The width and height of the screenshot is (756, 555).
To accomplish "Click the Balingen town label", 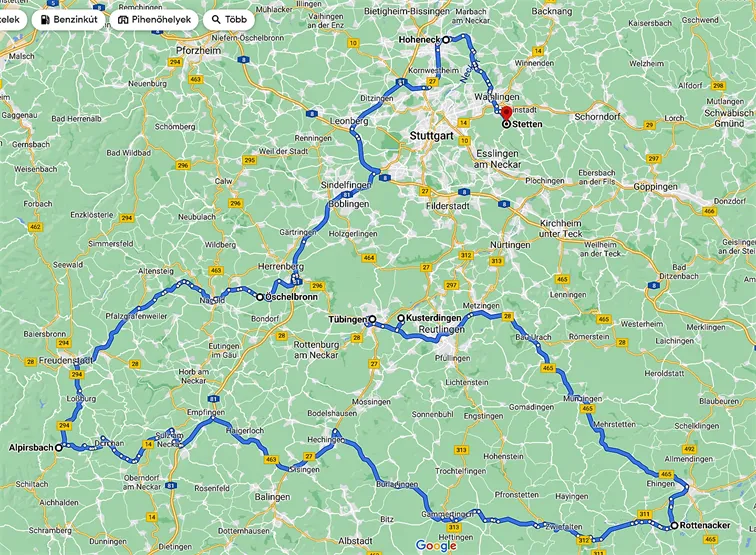I will 272,497.
